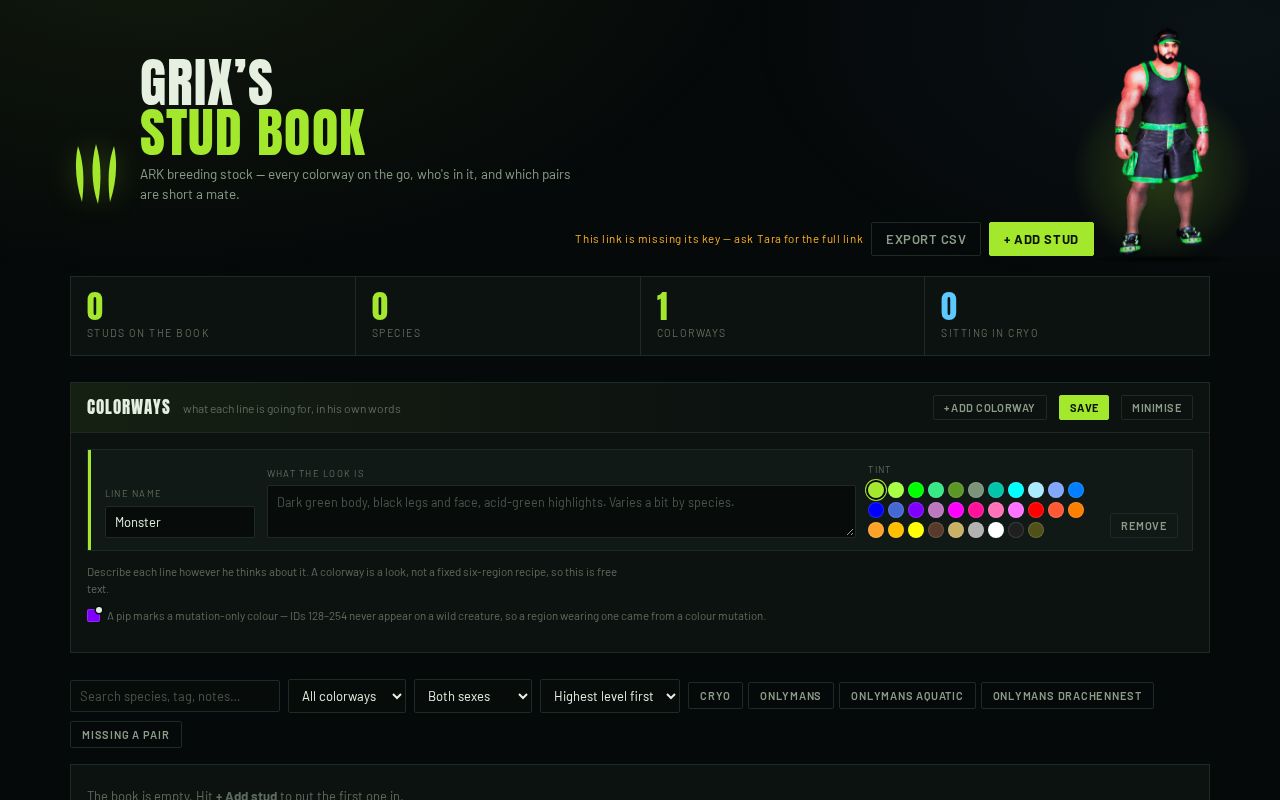This screenshot has height=800, width=1280.
Task: Click the Studs on the Book stat
Action: point(213,316)
